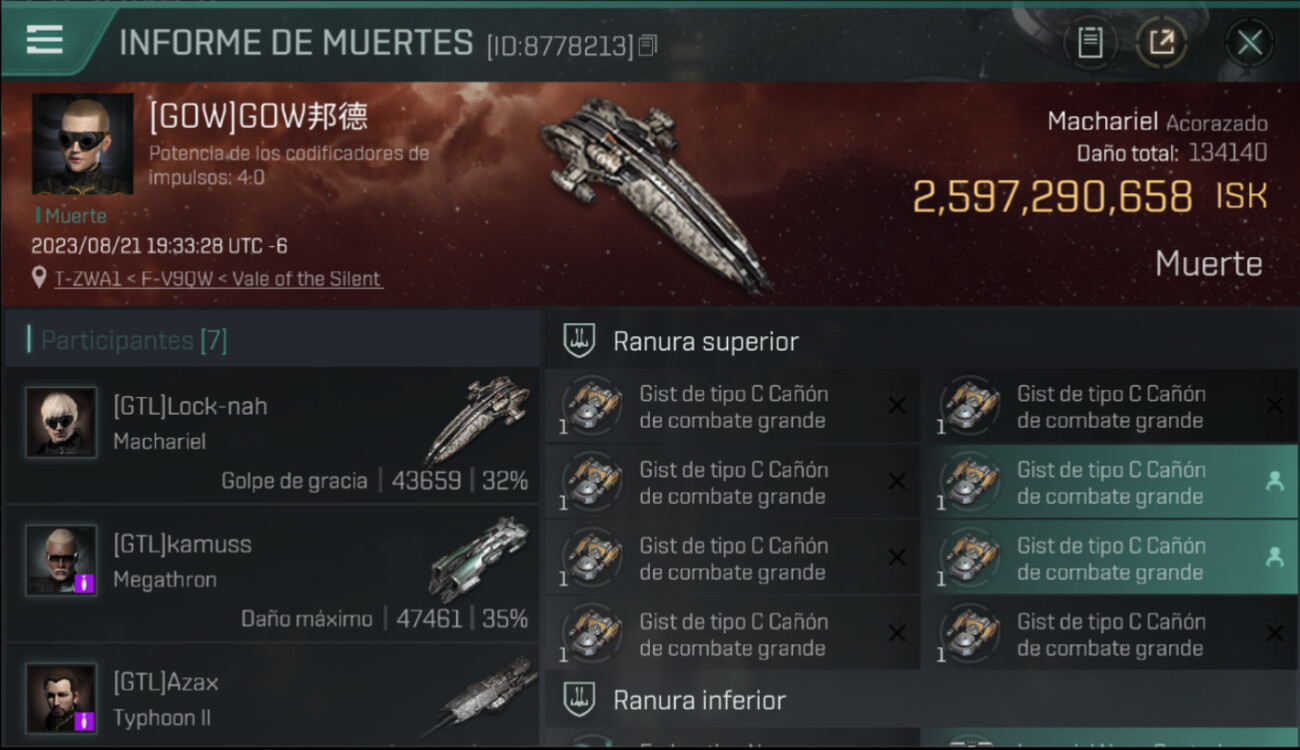Click the Ranura superior shield icon
Screen dimensions: 1300x750
(x=580, y=341)
